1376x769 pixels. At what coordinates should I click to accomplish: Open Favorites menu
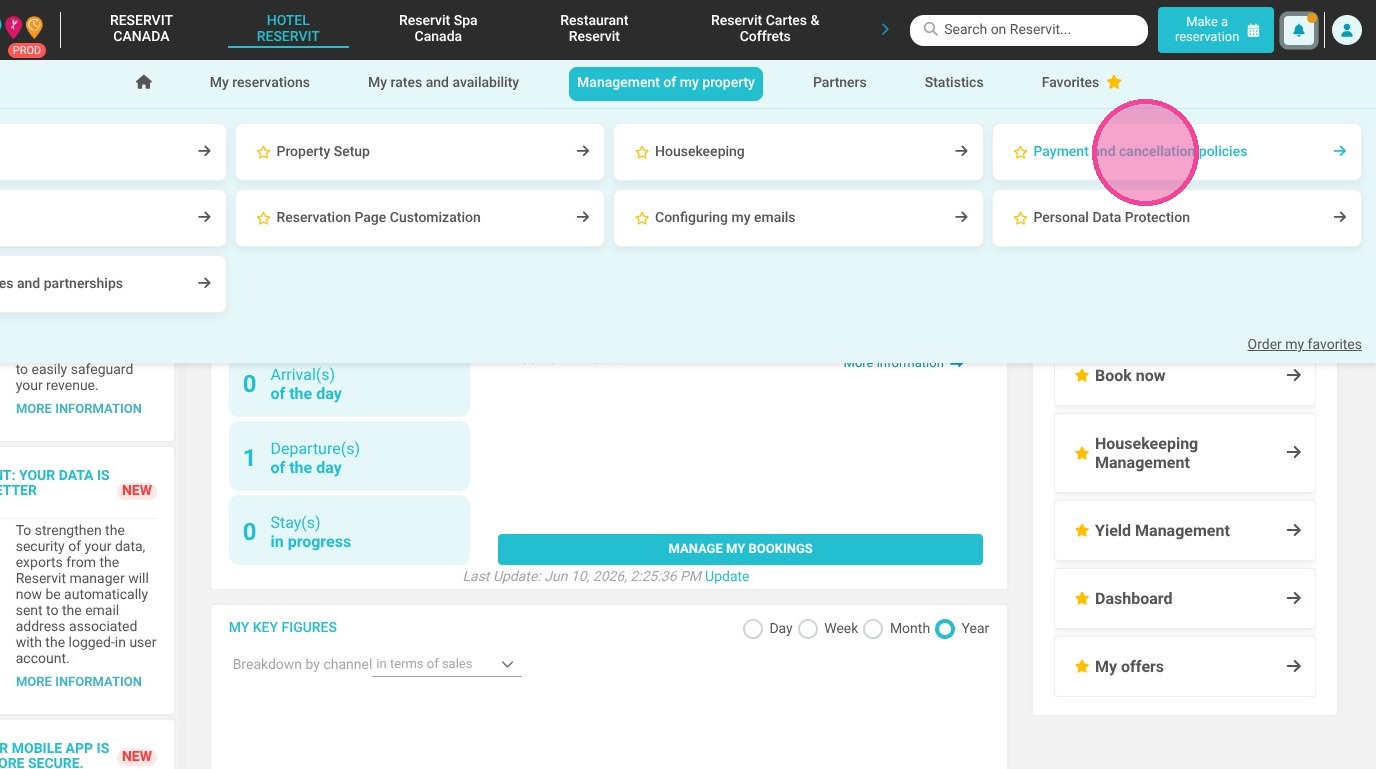tap(1081, 83)
